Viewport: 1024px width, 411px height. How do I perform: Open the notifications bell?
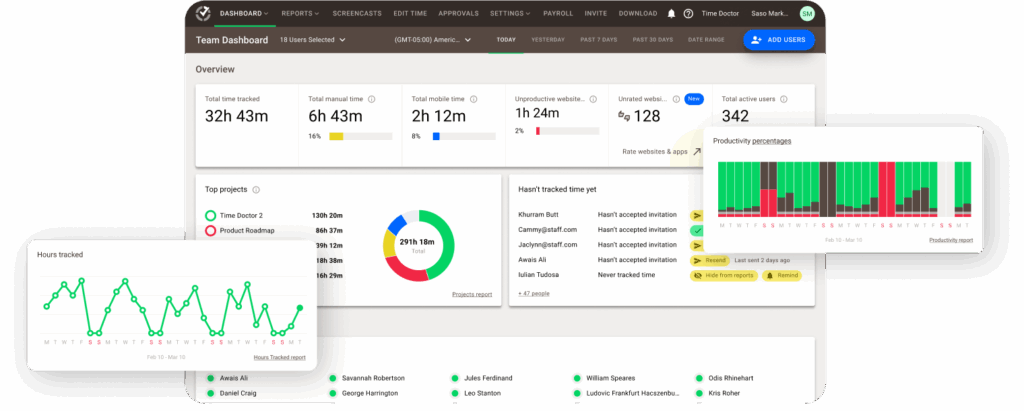point(671,14)
